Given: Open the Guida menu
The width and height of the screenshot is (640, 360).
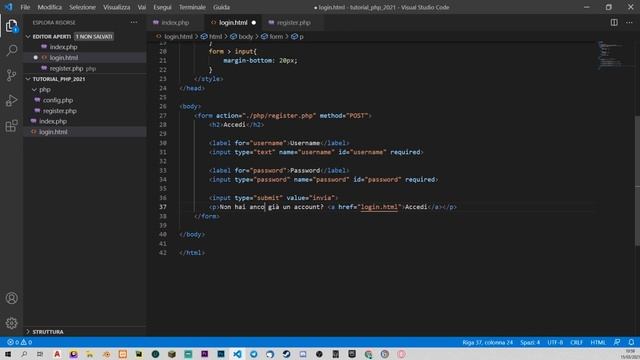Looking at the screenshot, I should coord(221,7).
